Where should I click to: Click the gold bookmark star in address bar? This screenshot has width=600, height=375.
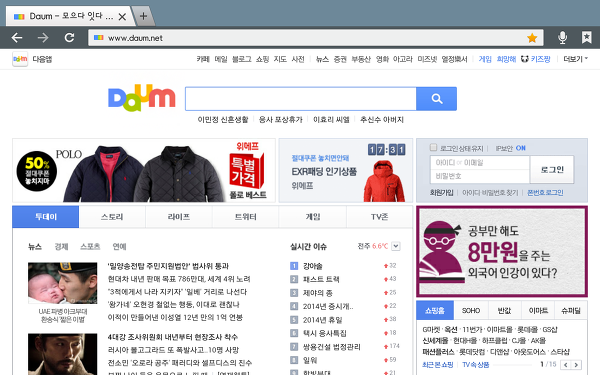[x=532, y=38]
